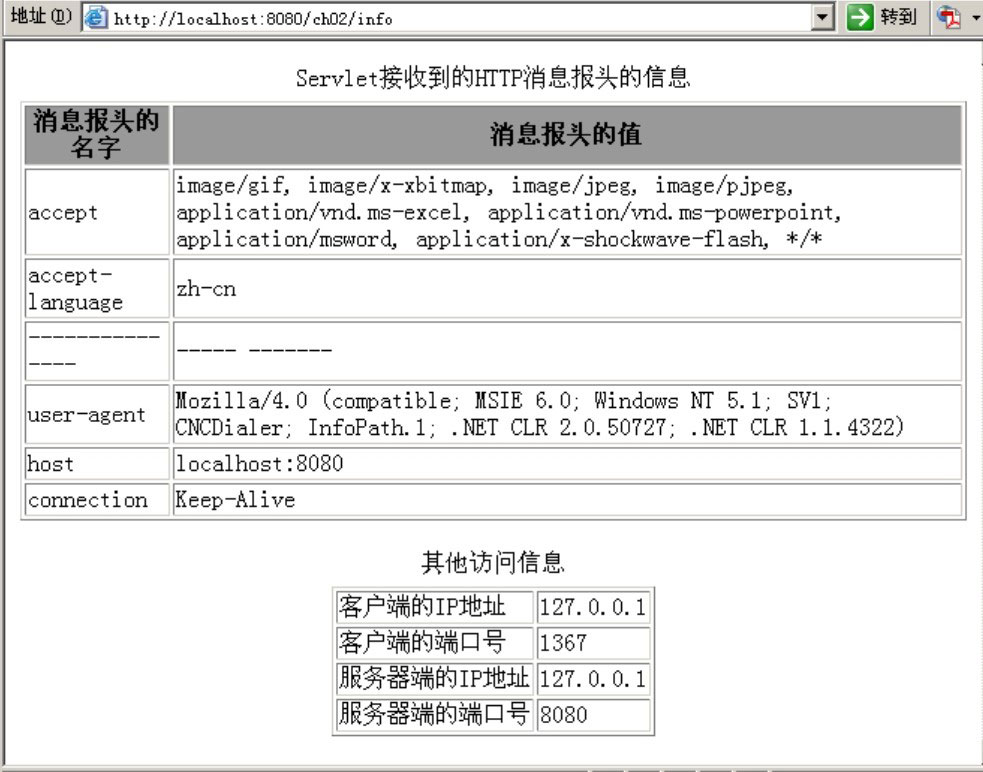This screenshot has height=772, width=983.
Task: Click the server port value 8080
Action: tap(593, 714)
